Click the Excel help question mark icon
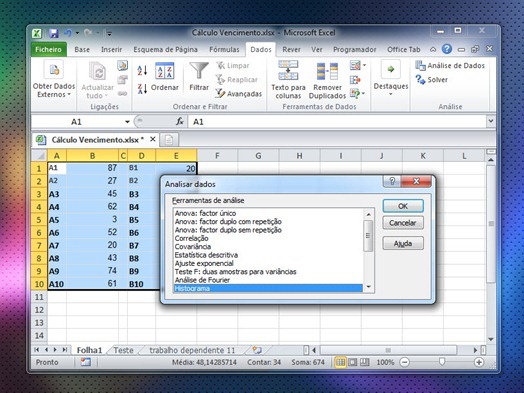524x393 pixels. pyautogui.click(x=447, y=49)
